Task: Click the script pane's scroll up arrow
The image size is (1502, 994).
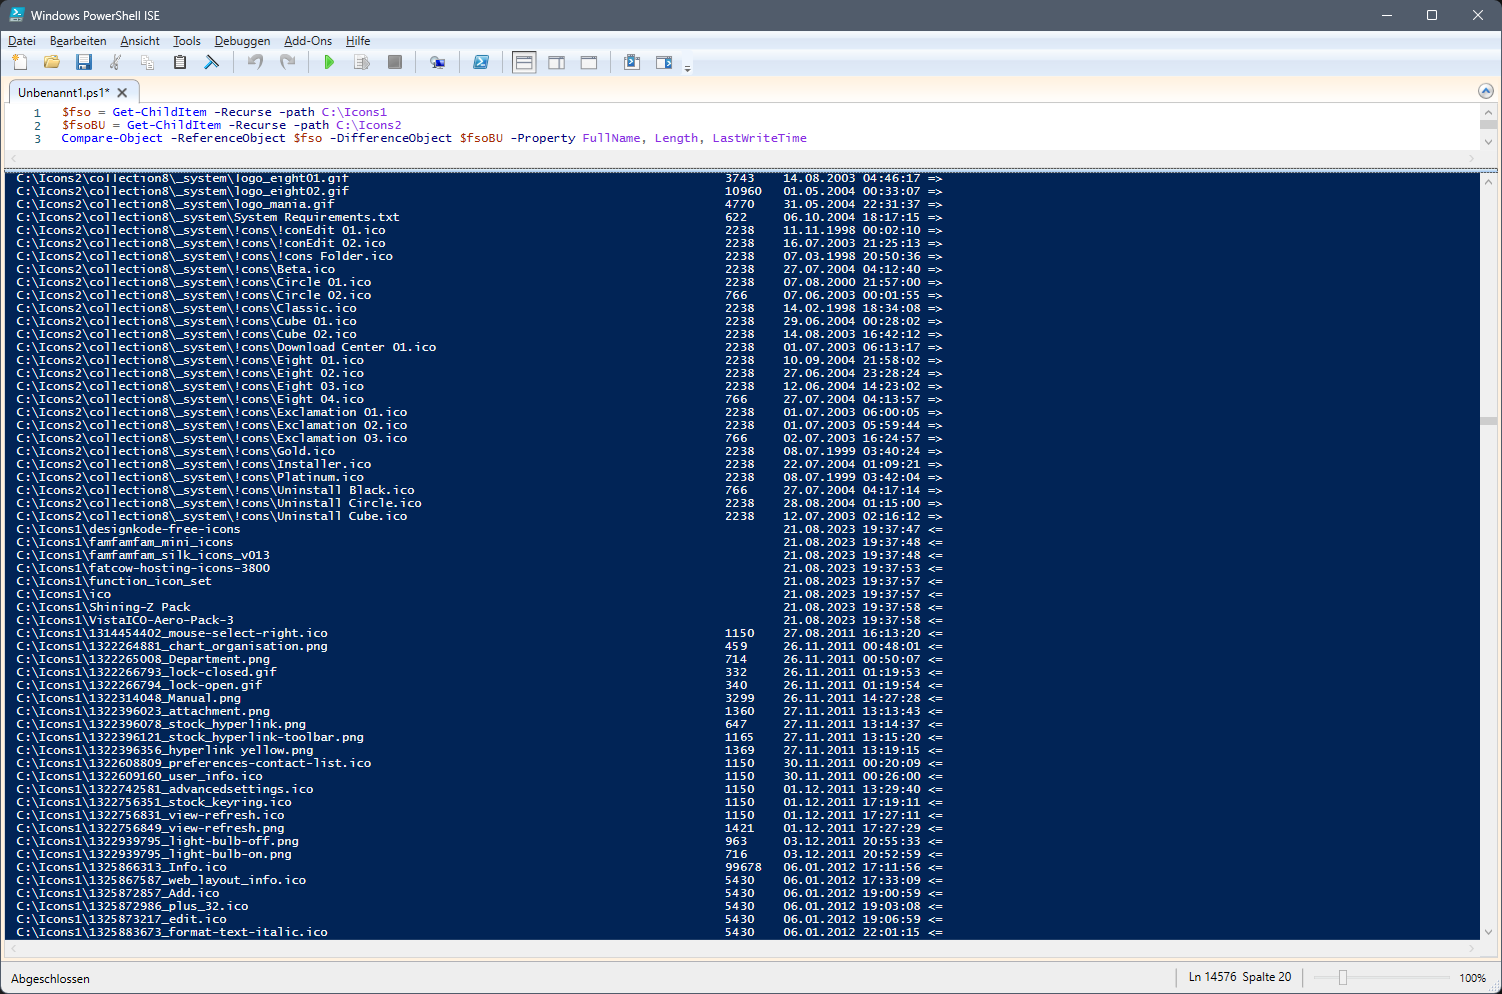Action: (x=1488, y=112)
